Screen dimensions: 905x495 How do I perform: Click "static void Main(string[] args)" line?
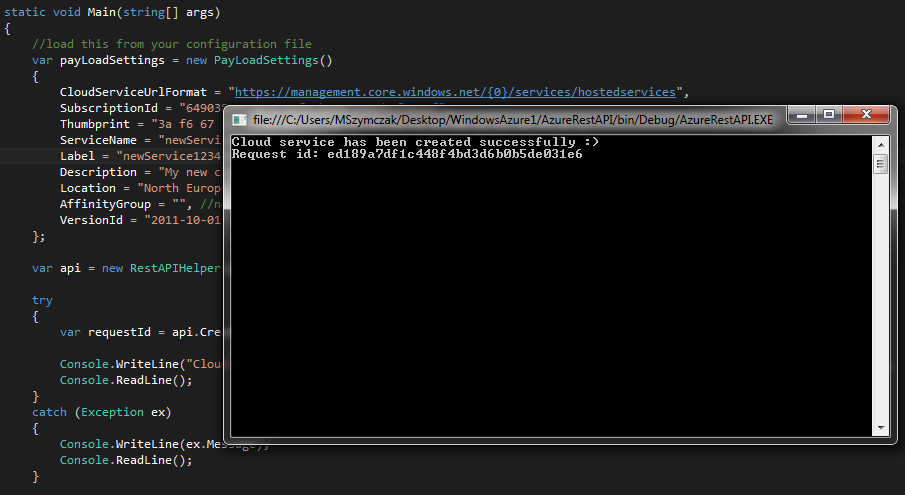tap(113, 12)
